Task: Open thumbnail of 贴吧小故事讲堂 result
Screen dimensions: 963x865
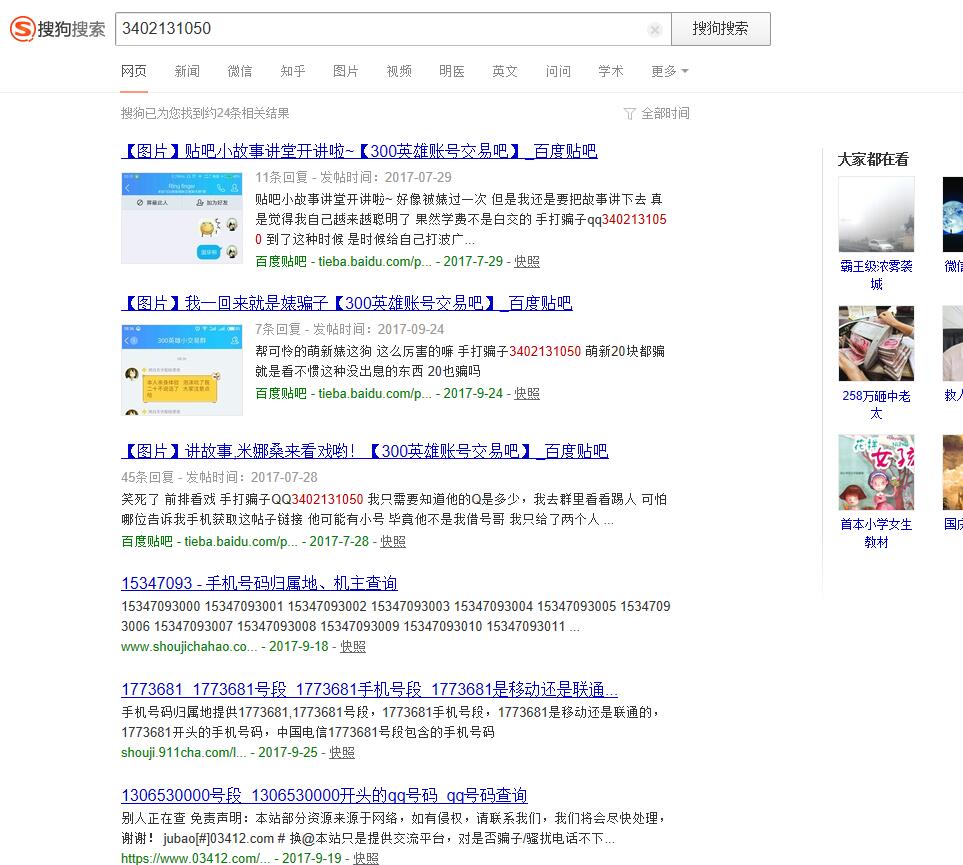Action: [182, 218]
